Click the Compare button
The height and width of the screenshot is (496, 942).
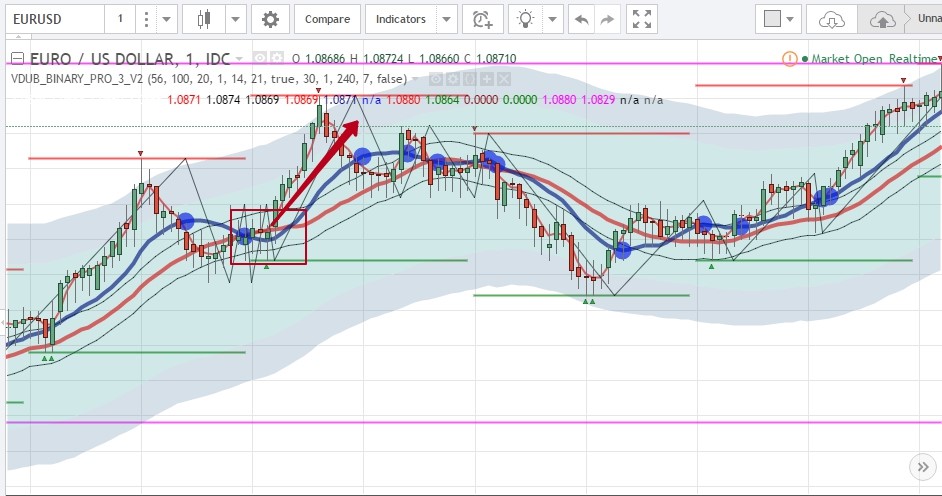[327, 19]
